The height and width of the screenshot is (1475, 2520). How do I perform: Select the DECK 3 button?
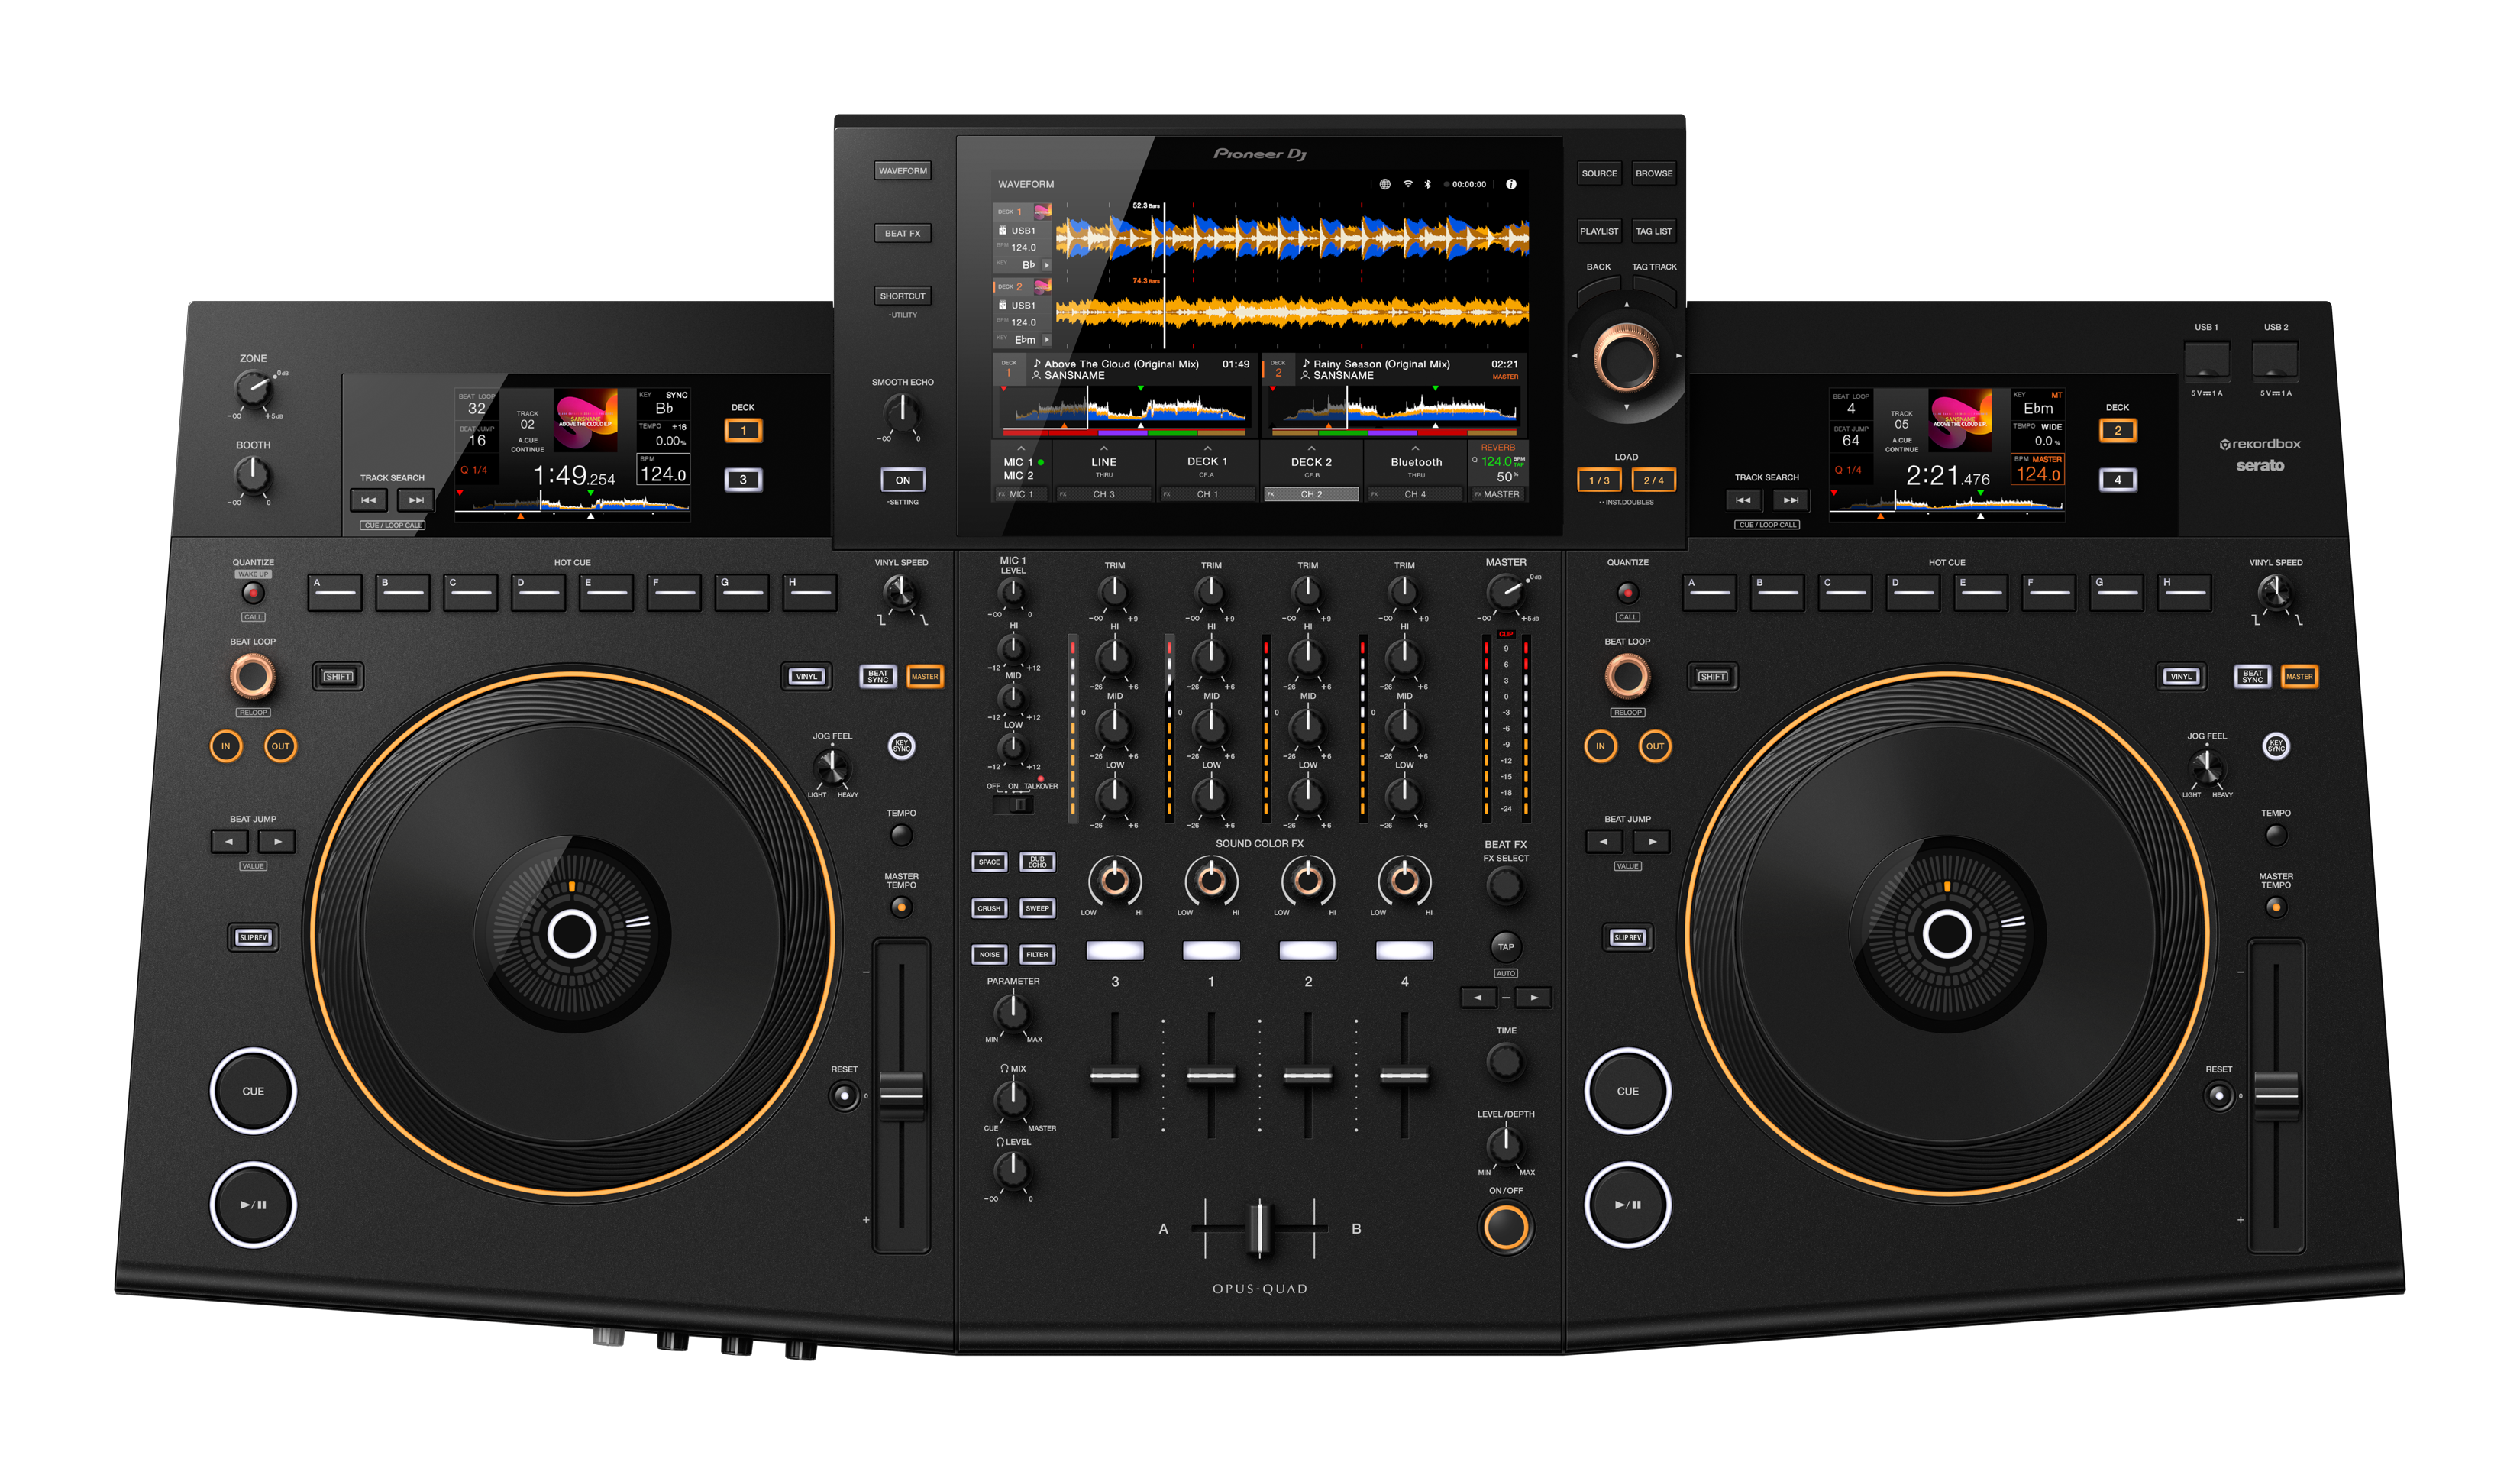[743, 480]
